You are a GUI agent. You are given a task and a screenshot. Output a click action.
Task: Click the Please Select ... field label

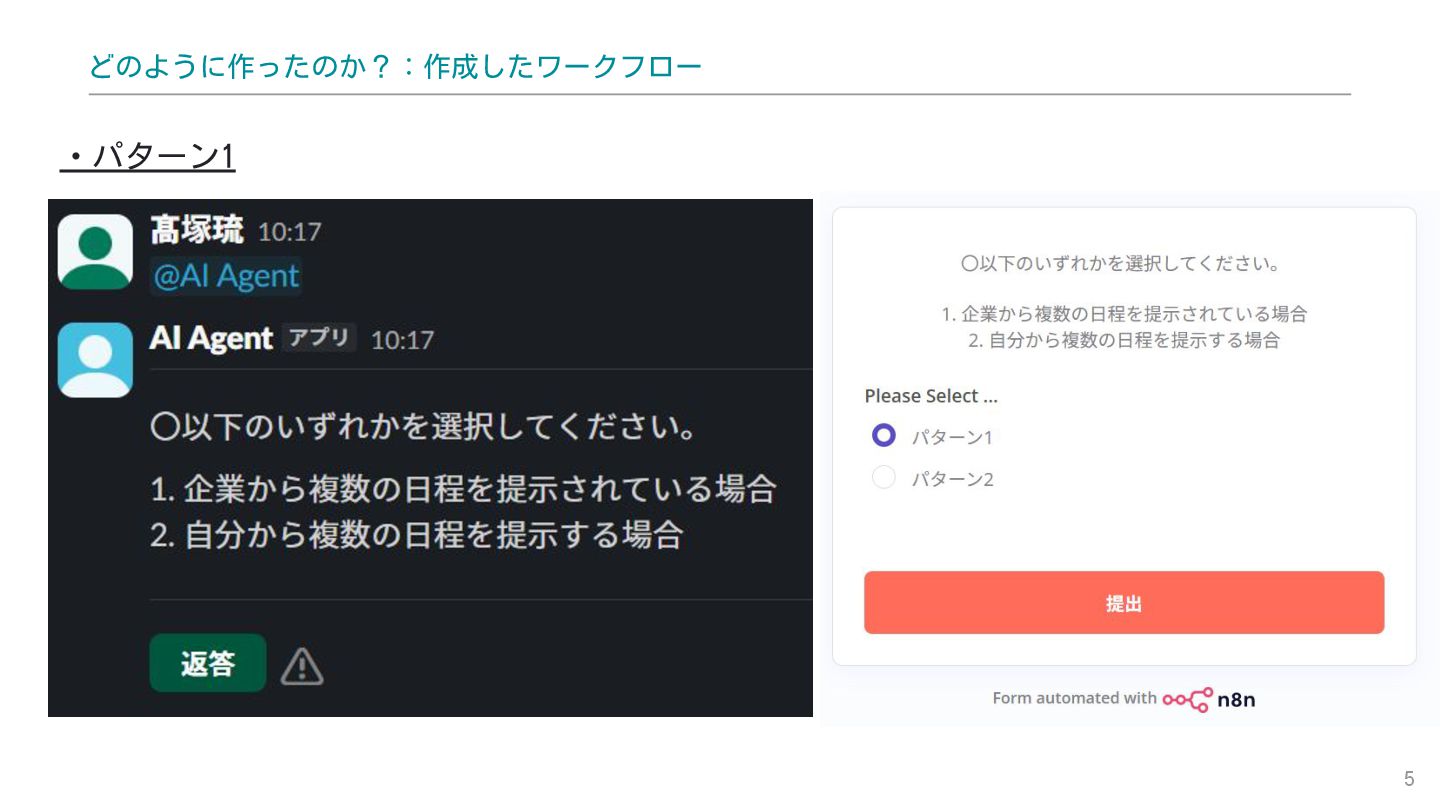pos(931,396)
